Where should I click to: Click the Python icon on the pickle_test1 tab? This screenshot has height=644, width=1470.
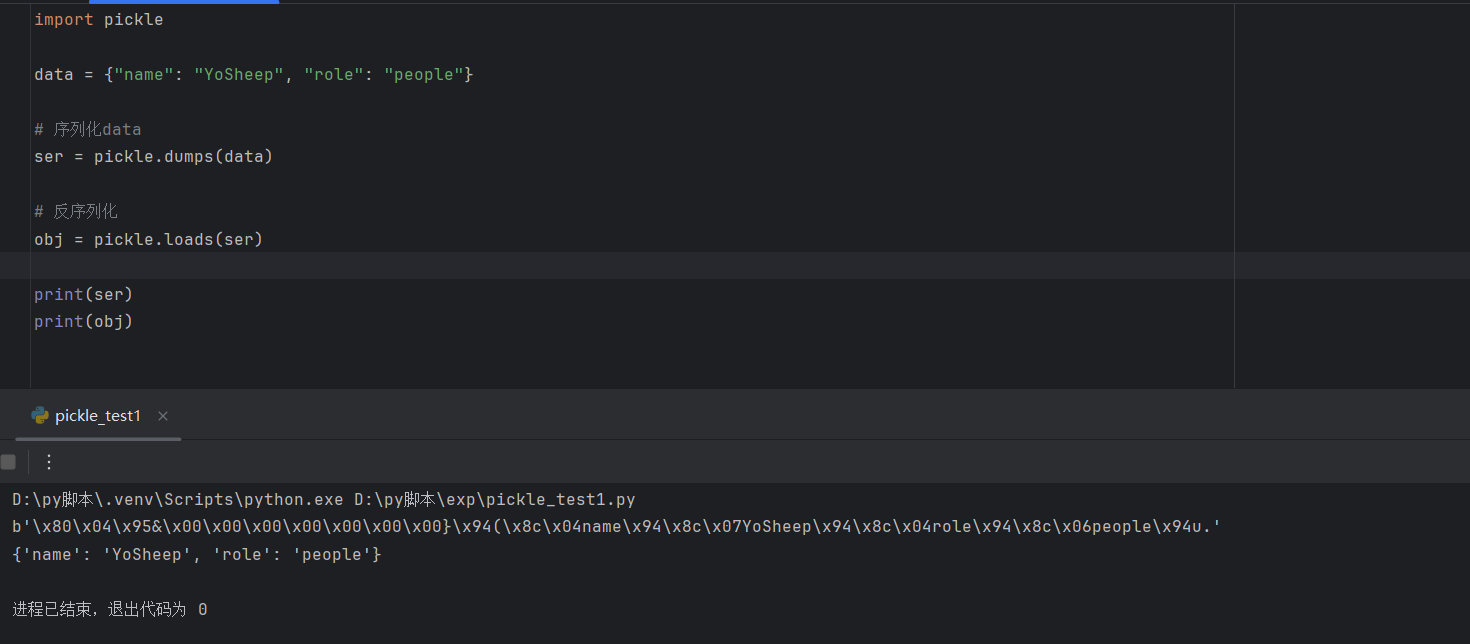pyautogui.click(x=40, y=416)
